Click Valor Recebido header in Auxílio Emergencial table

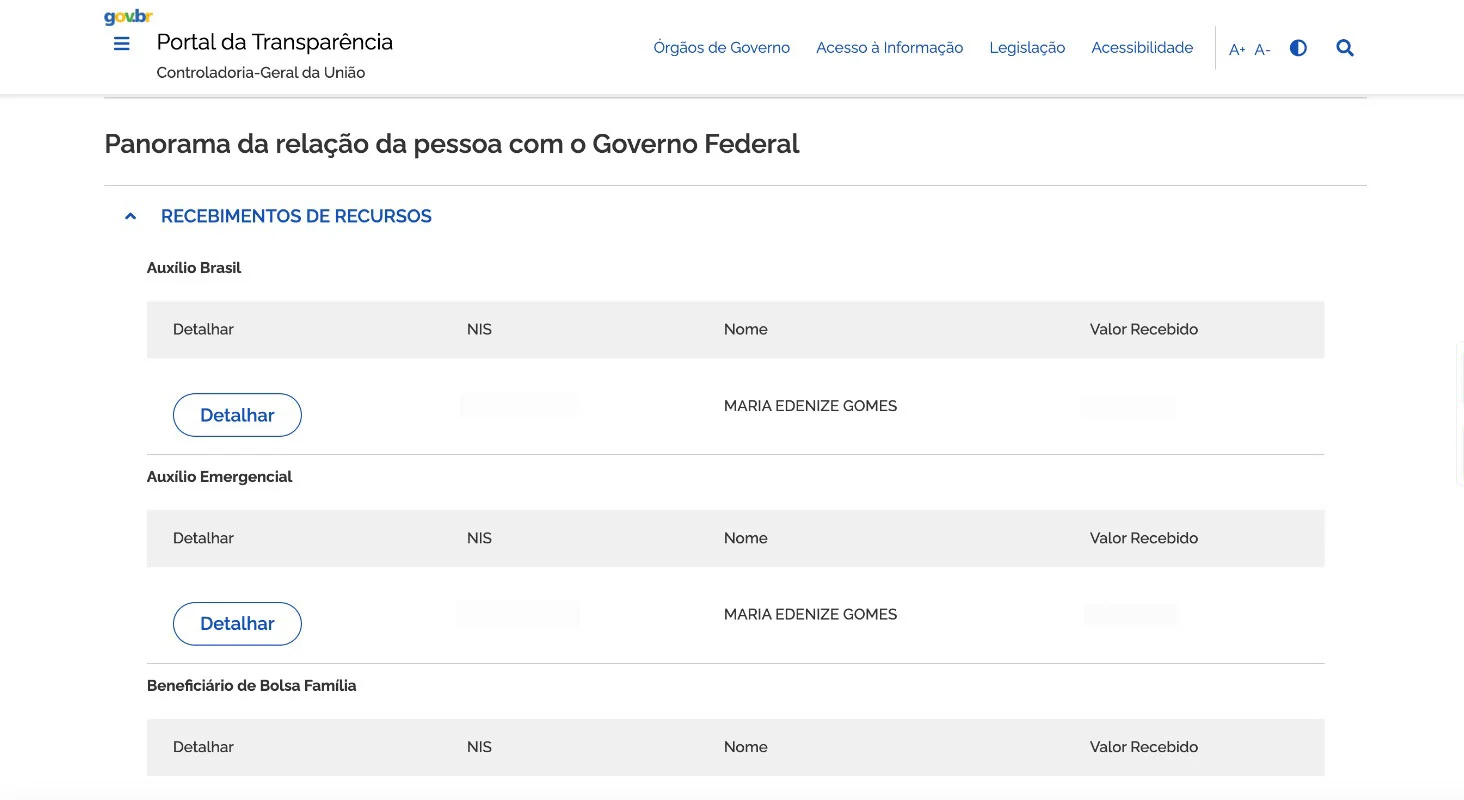[1143, 538]
